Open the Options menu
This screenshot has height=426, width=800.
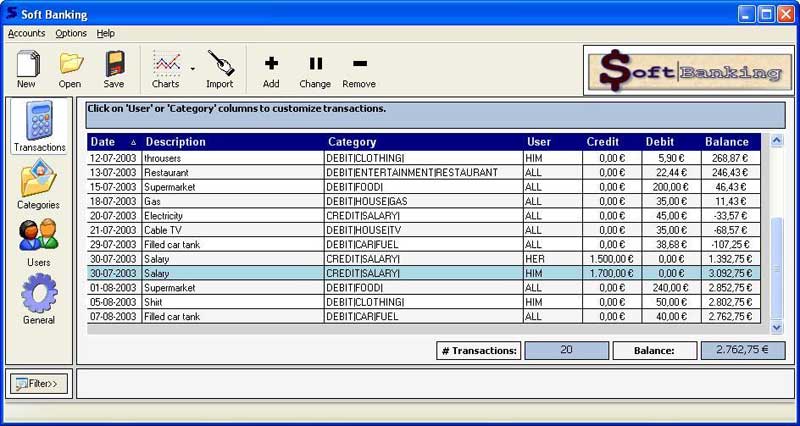(x=71, y=33)
